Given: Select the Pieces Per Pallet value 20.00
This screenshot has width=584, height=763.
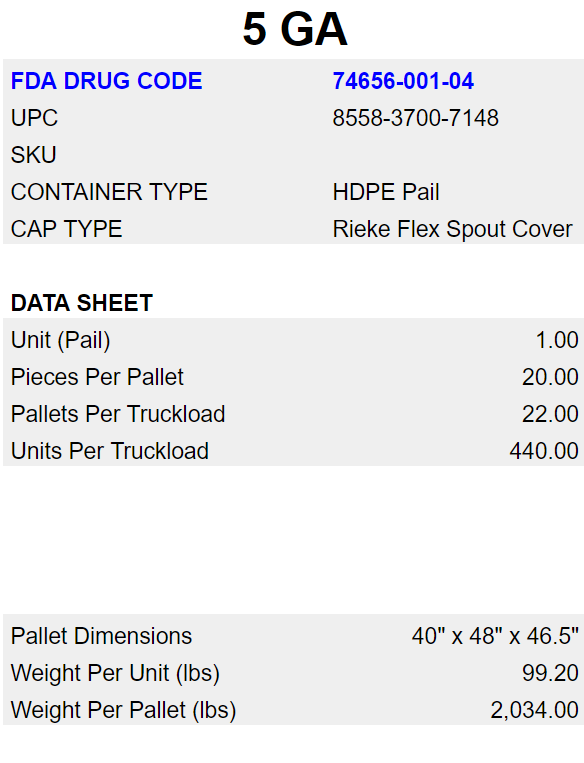Looking at the screenshot, I should click(550, 377).
